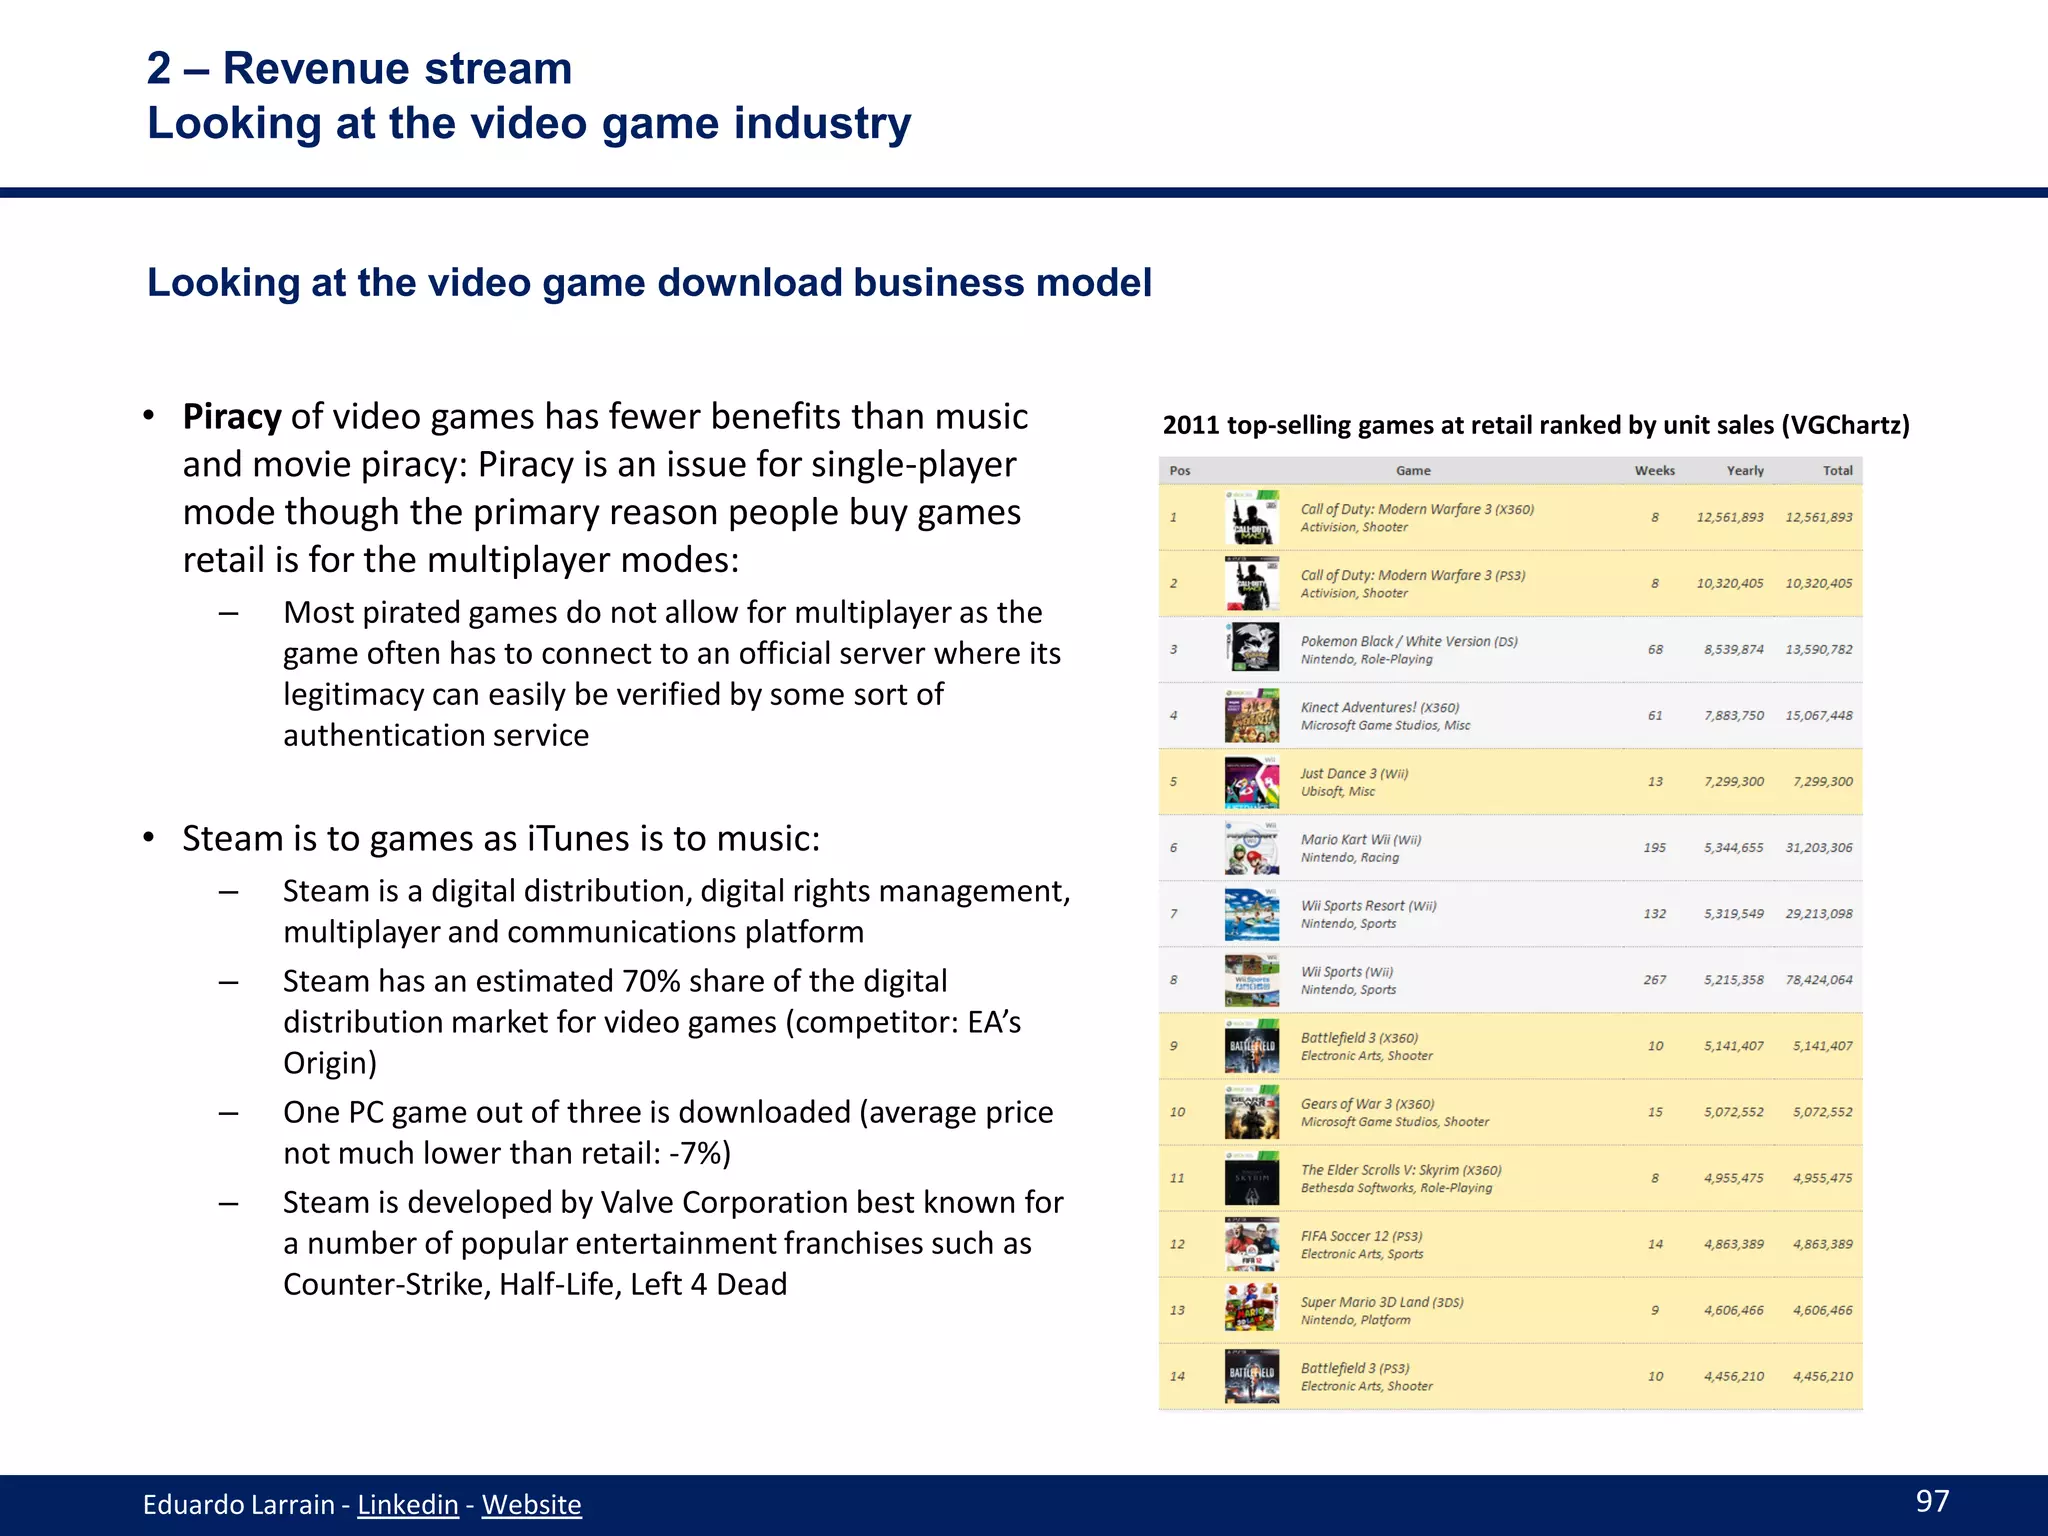This screenshot has height=1536, width=2048.
Task: Click the table caption mentioning VGChartz
Action: click(x=1536, y=425)
